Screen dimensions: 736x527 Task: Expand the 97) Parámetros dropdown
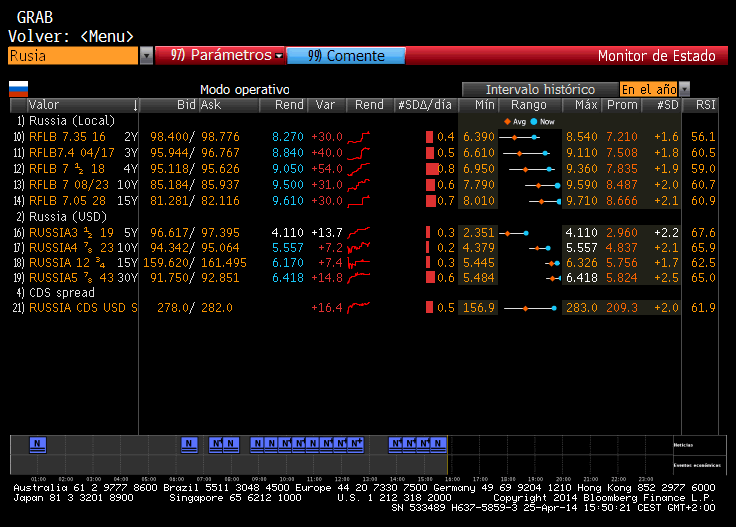[279, 56]
